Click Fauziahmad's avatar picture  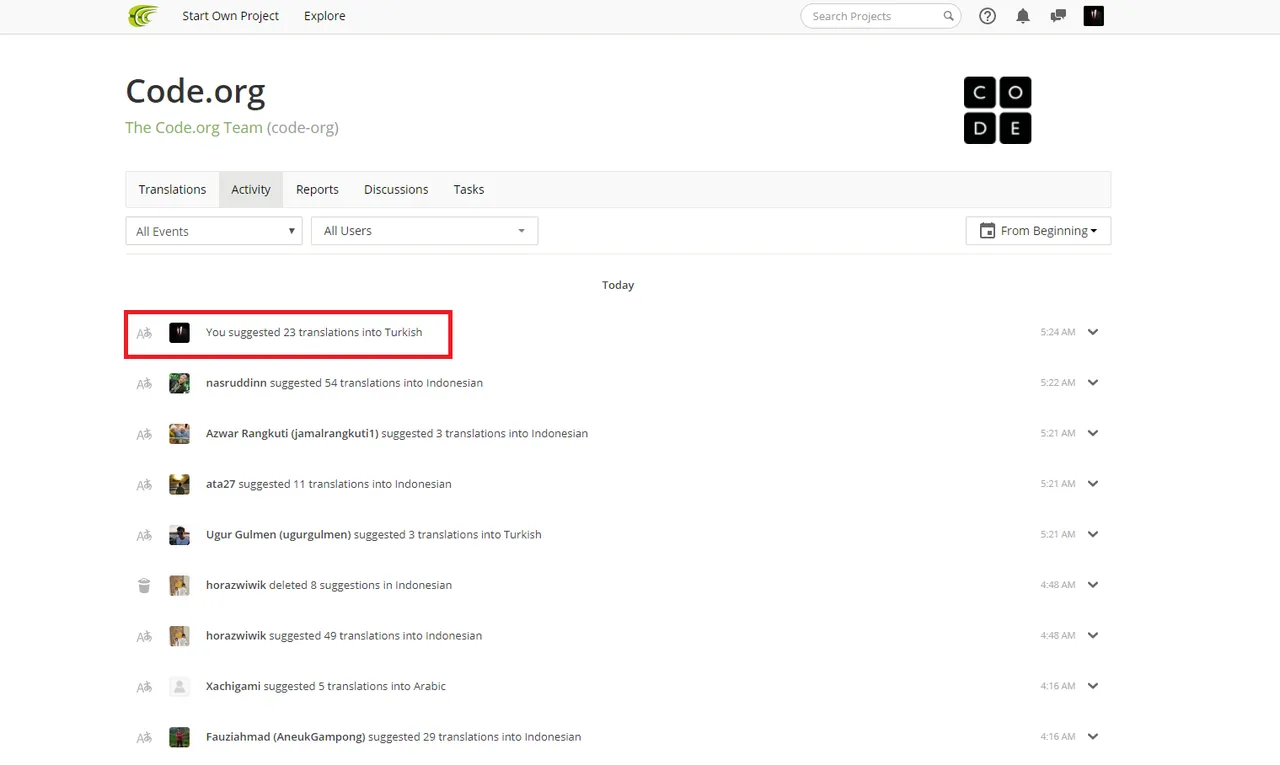coord(179,737)
